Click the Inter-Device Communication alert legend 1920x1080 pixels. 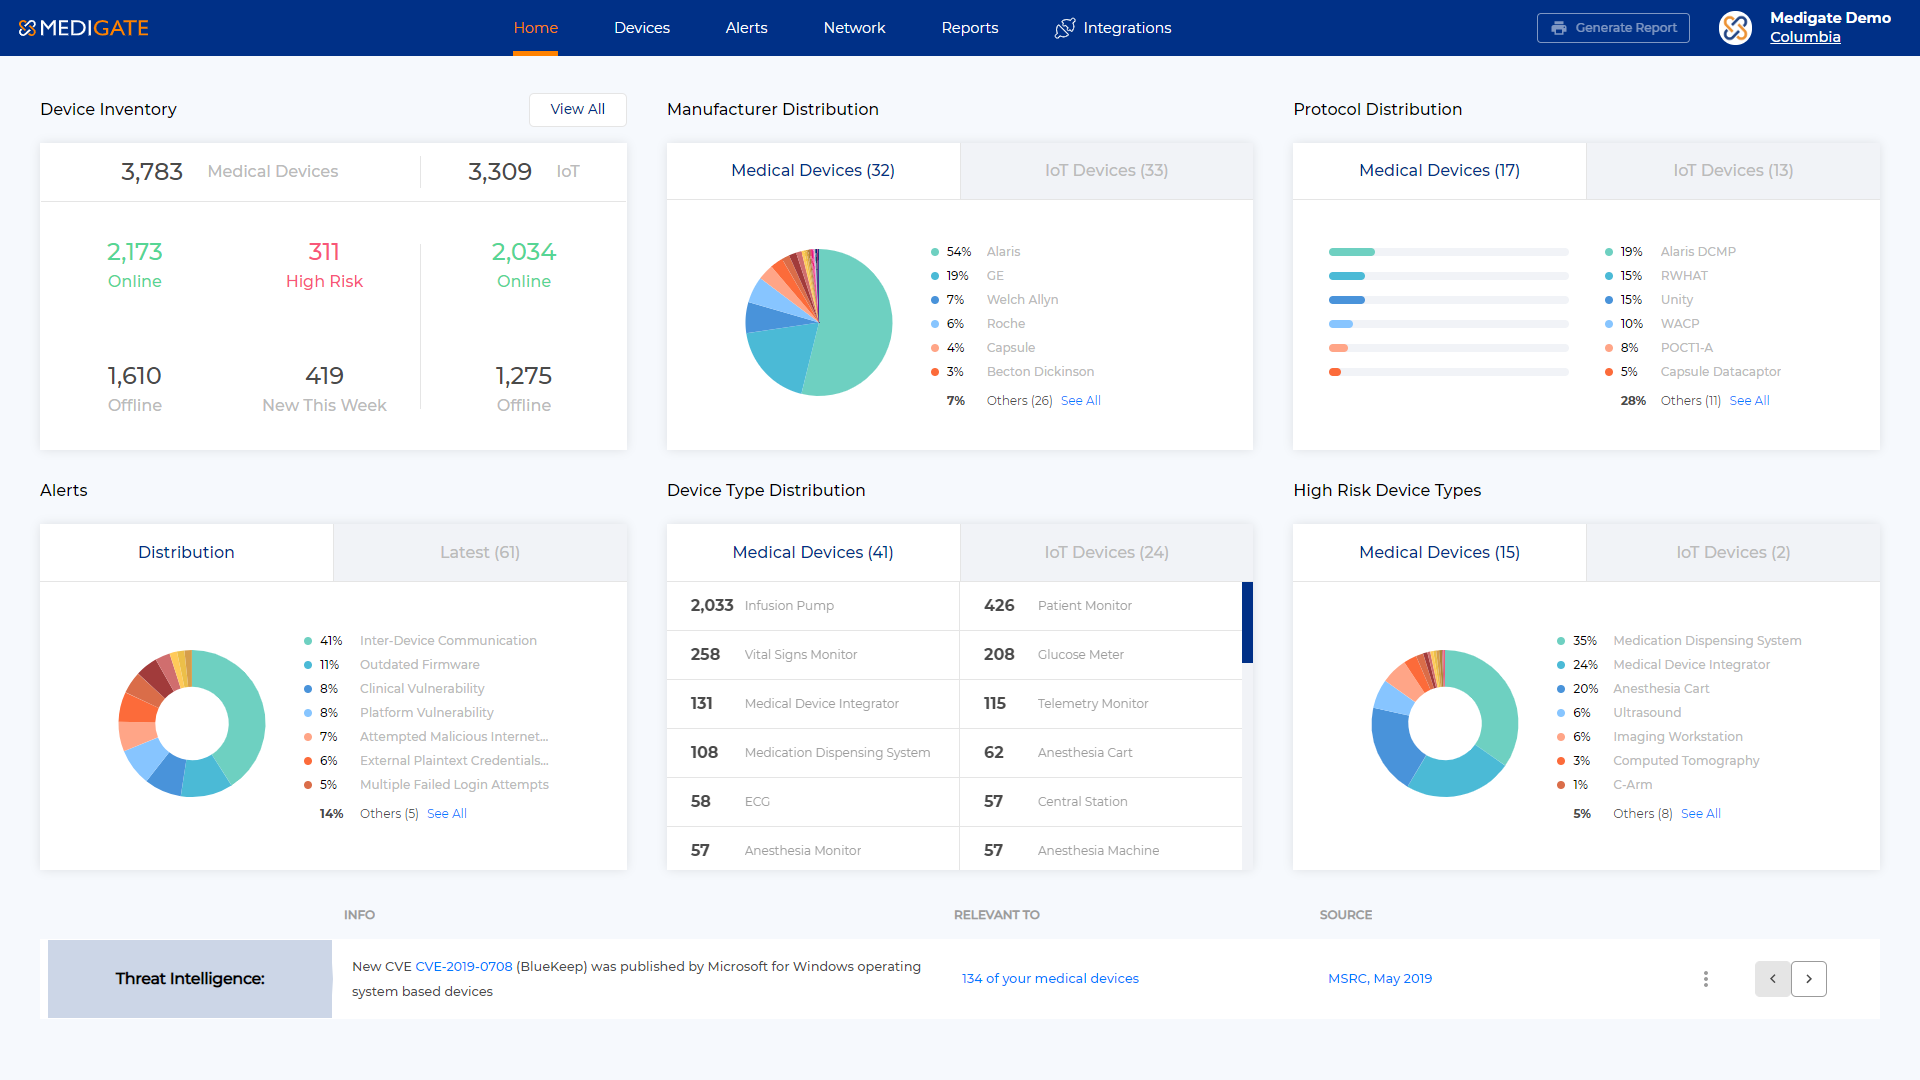click(x=421, y=641)
